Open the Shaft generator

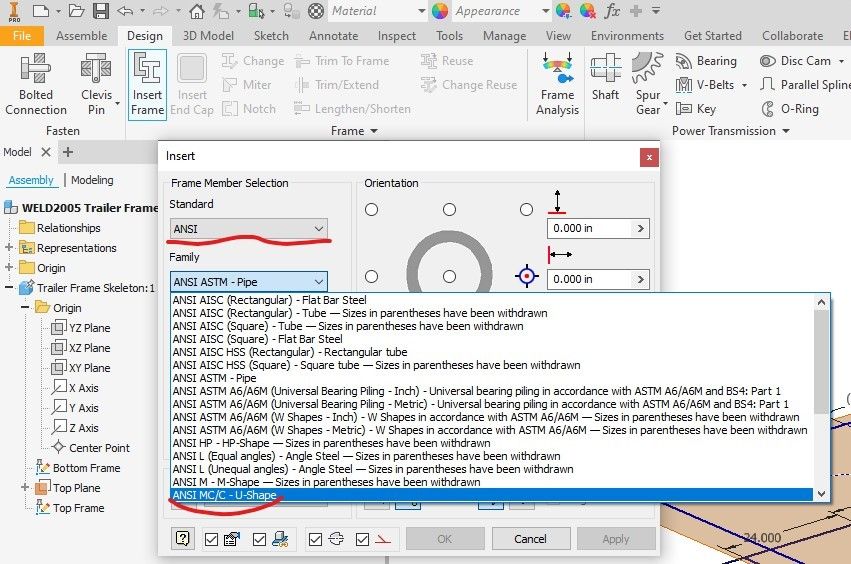point(605,77)
